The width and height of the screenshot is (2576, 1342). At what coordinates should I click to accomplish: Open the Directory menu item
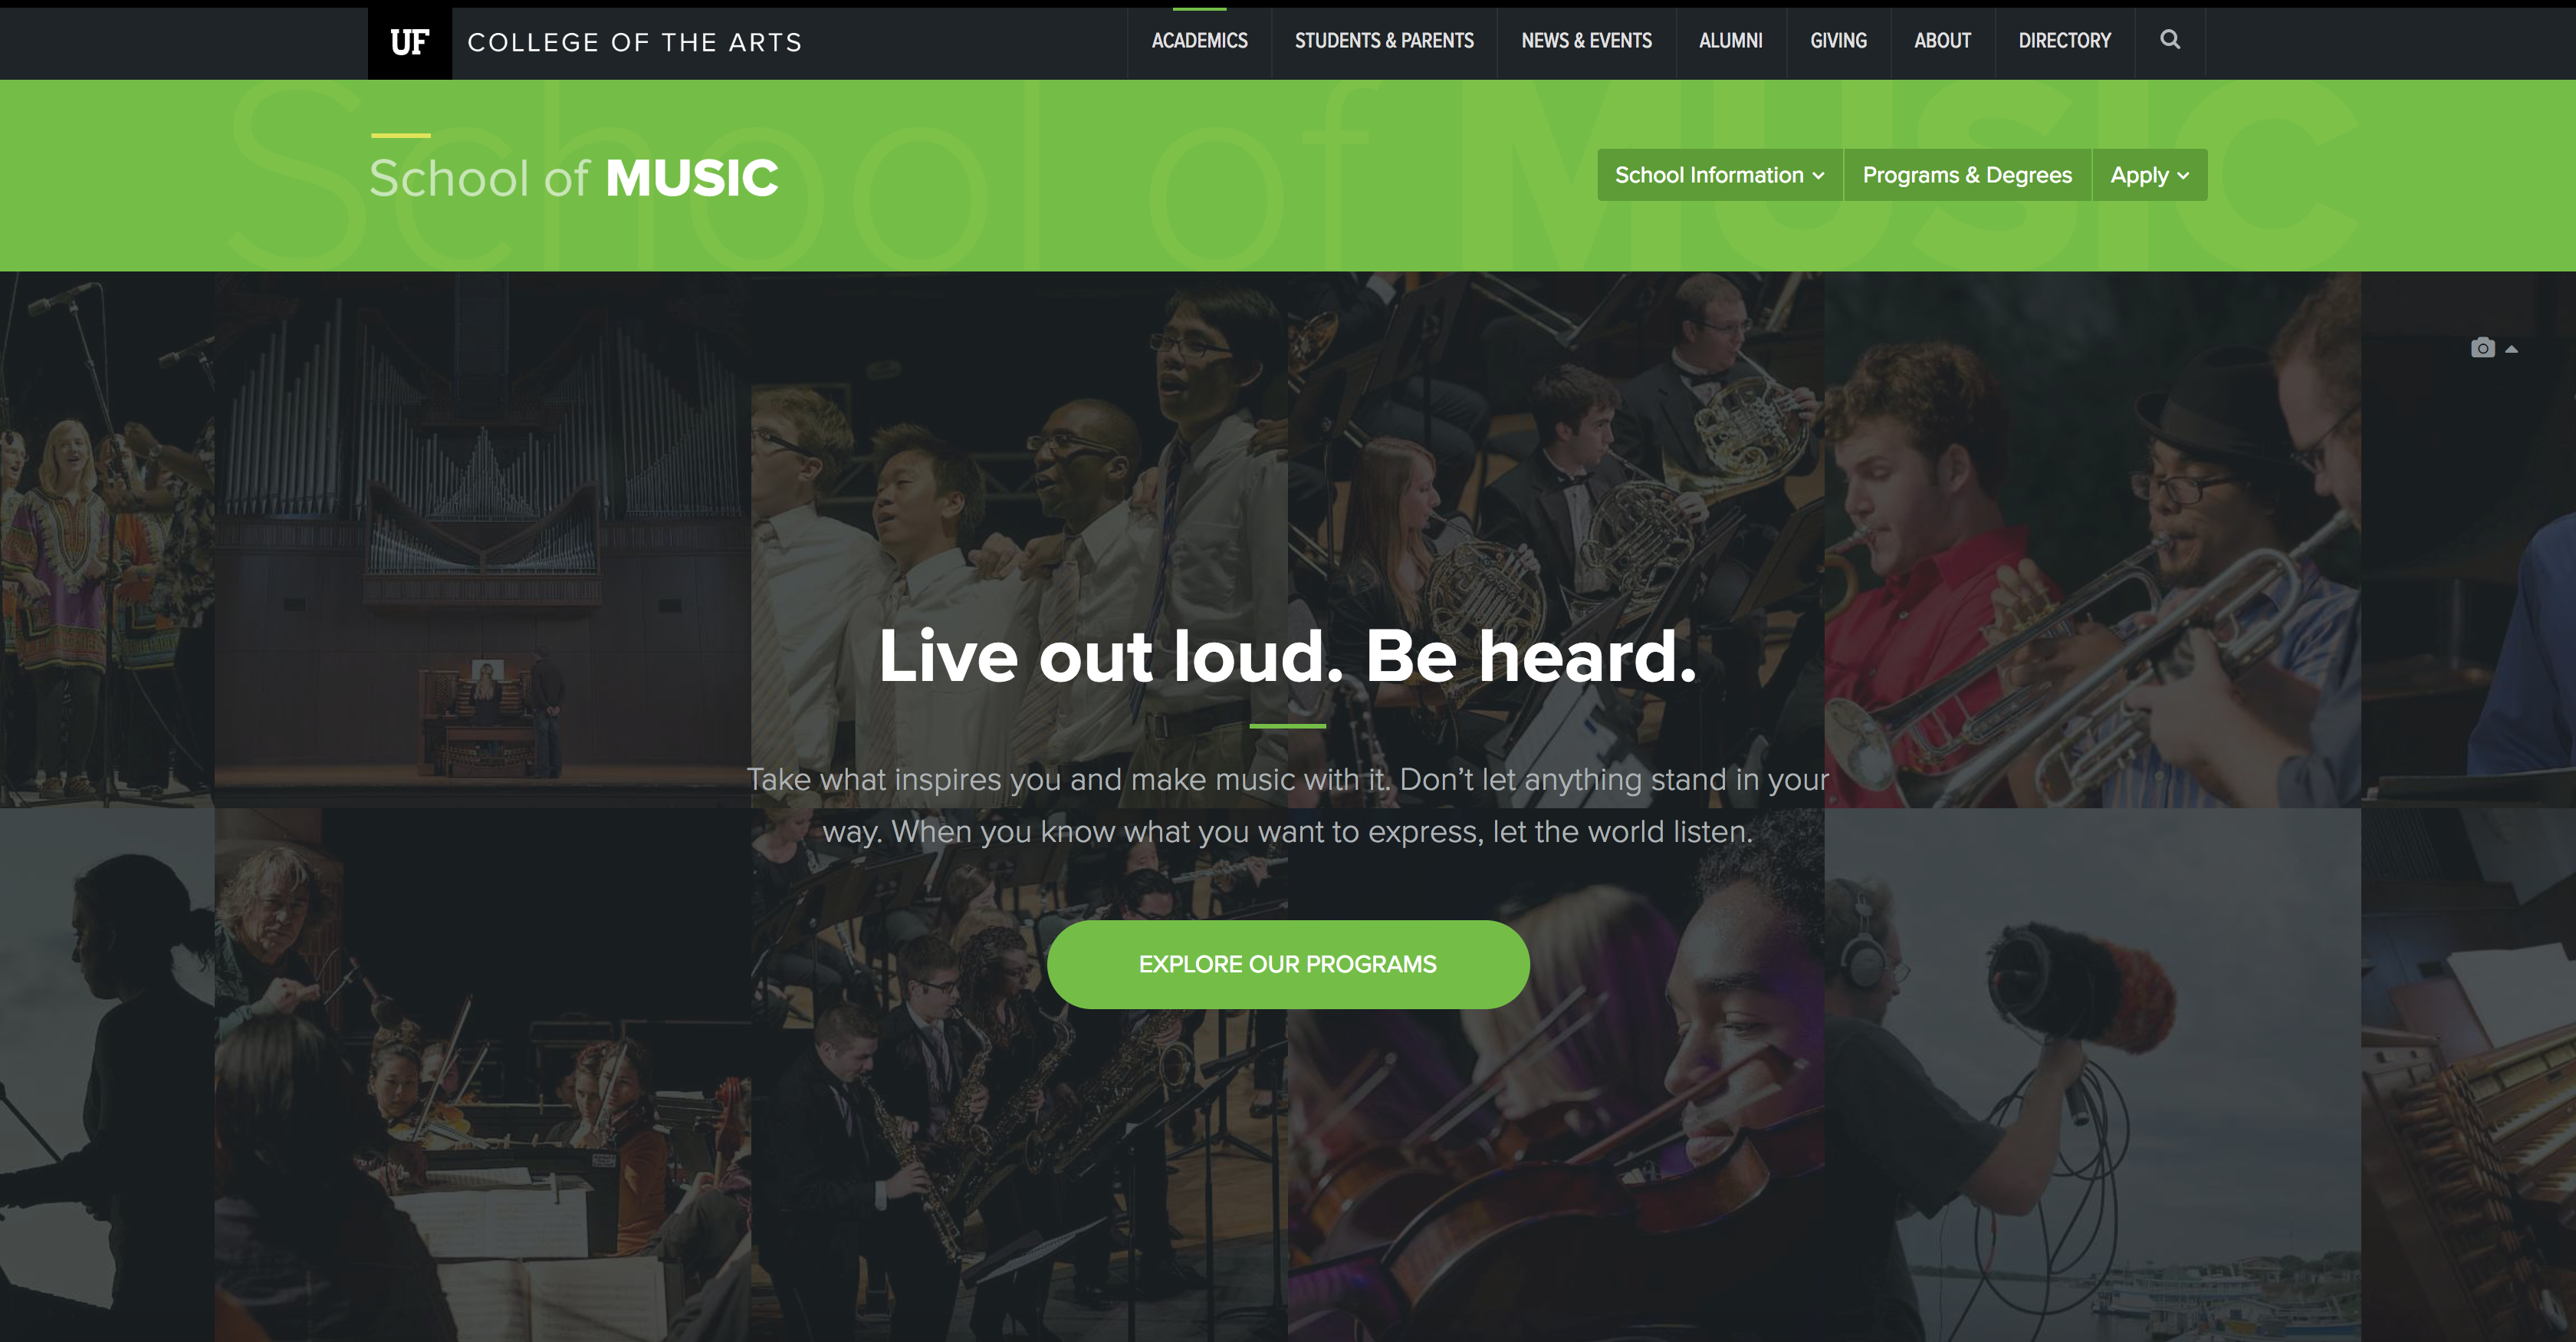pos(2064,41)
